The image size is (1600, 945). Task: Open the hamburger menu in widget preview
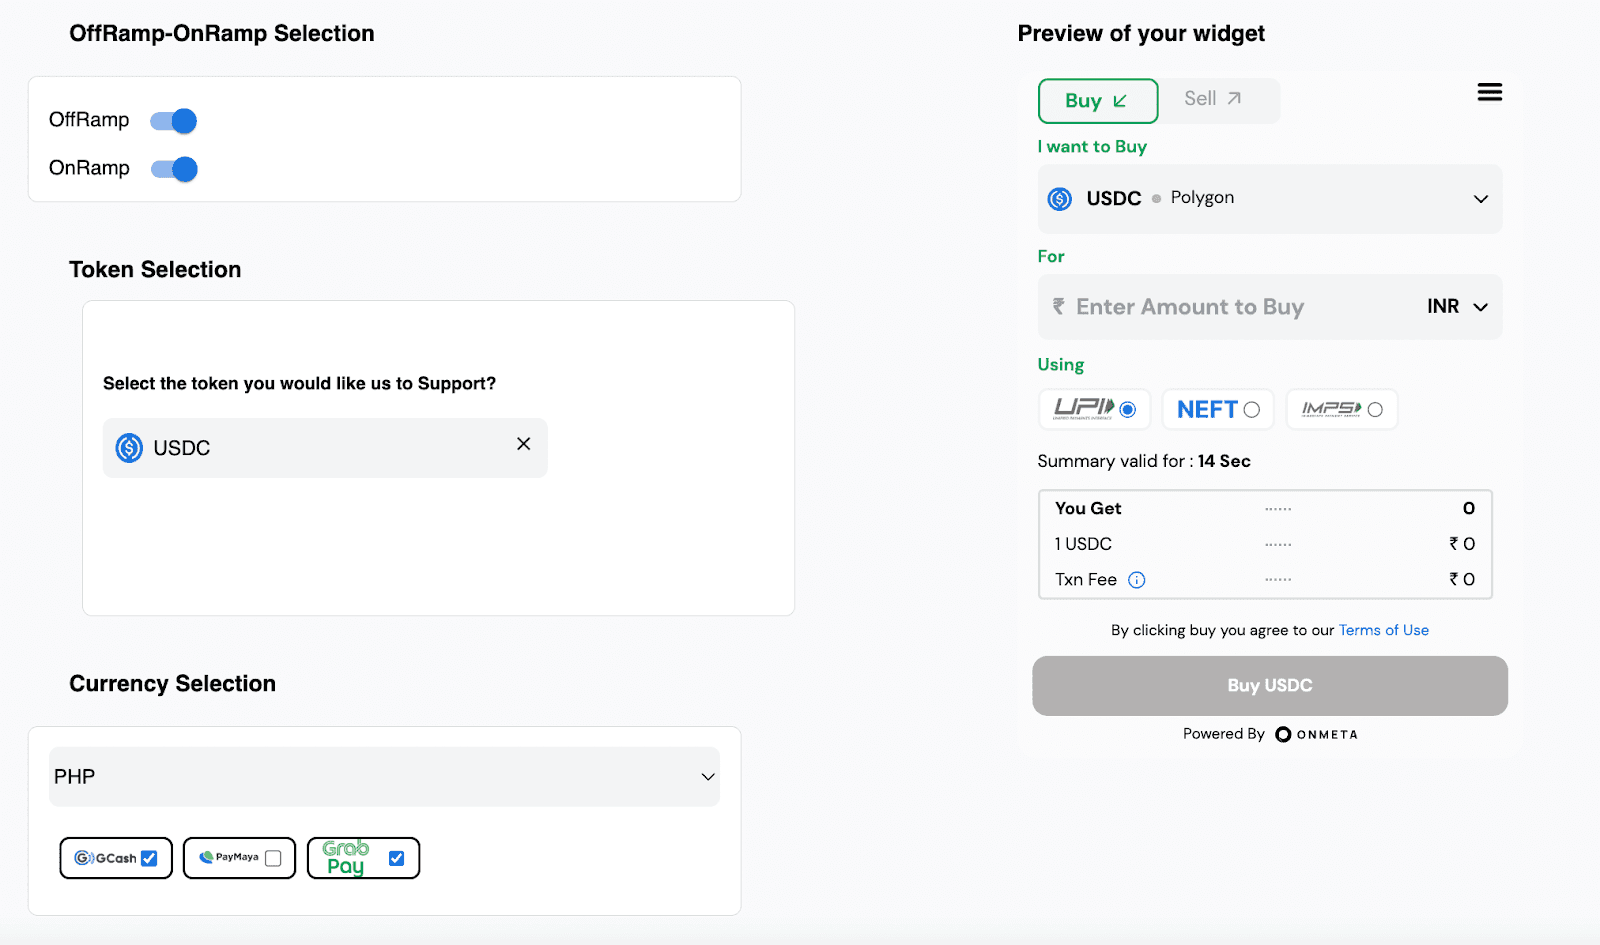coord(1489,93)
